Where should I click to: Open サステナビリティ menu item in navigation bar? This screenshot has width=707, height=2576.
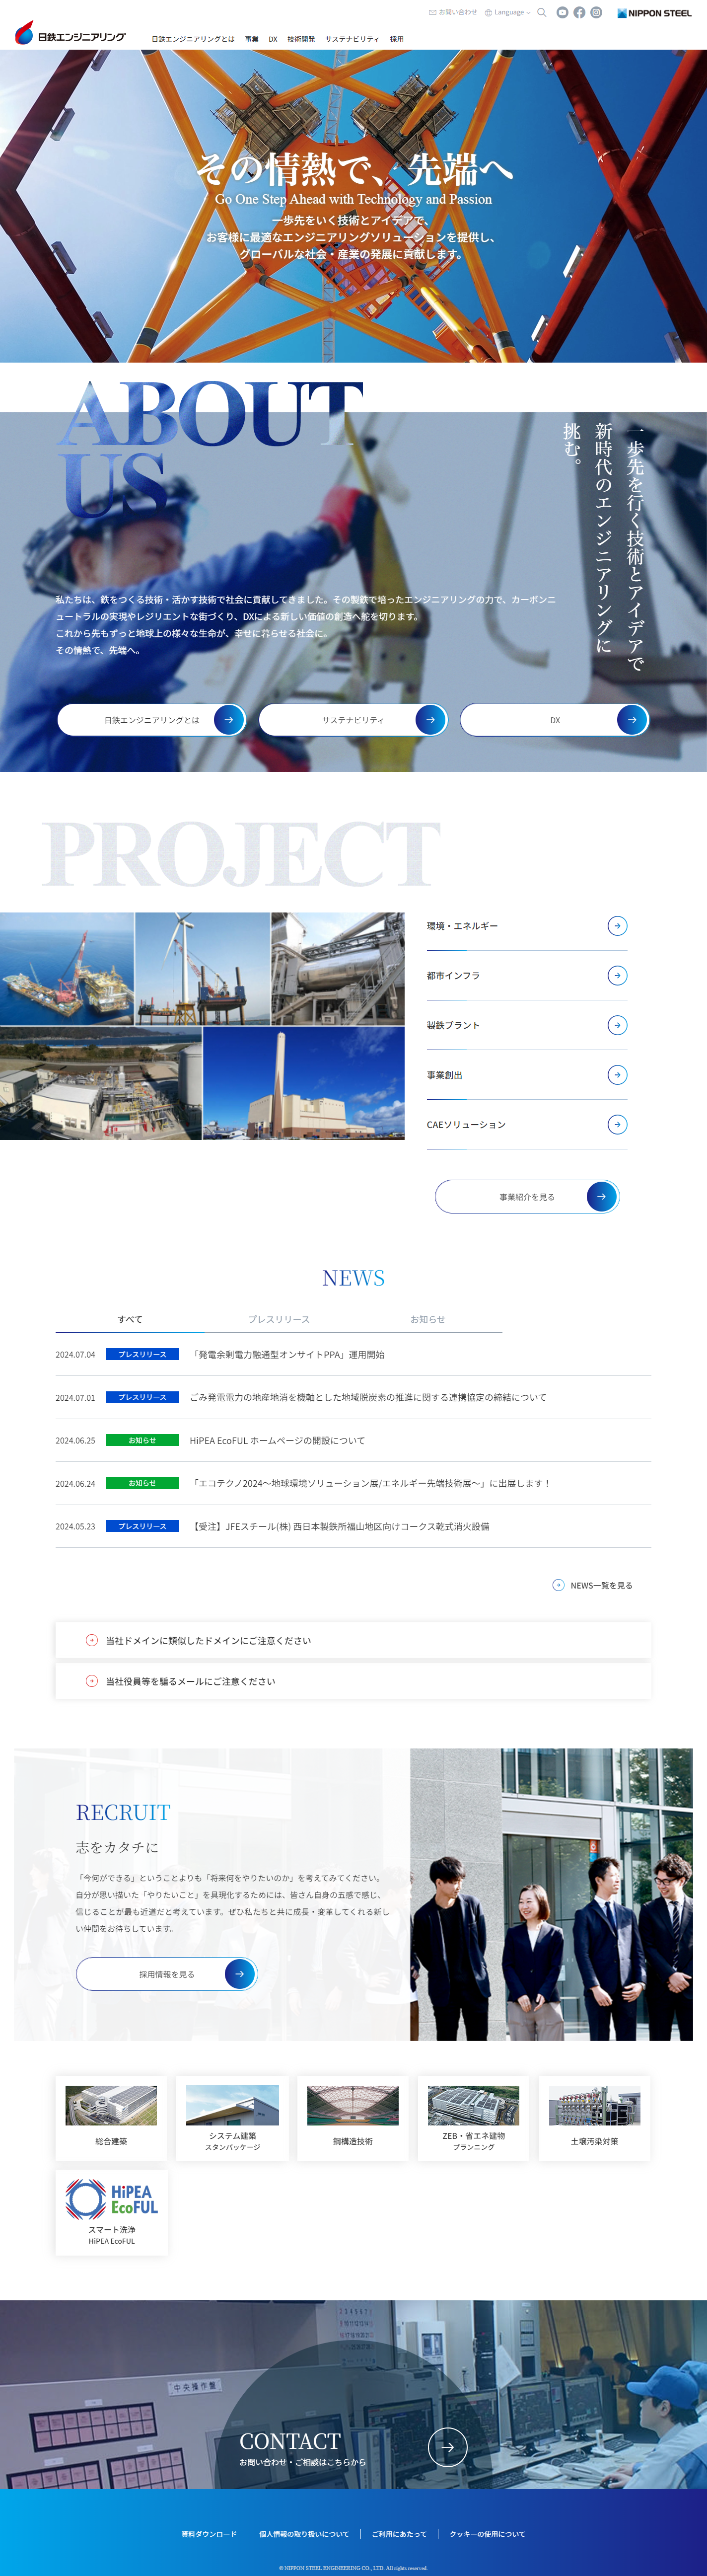pyautogui.click(x=352, y=39)
